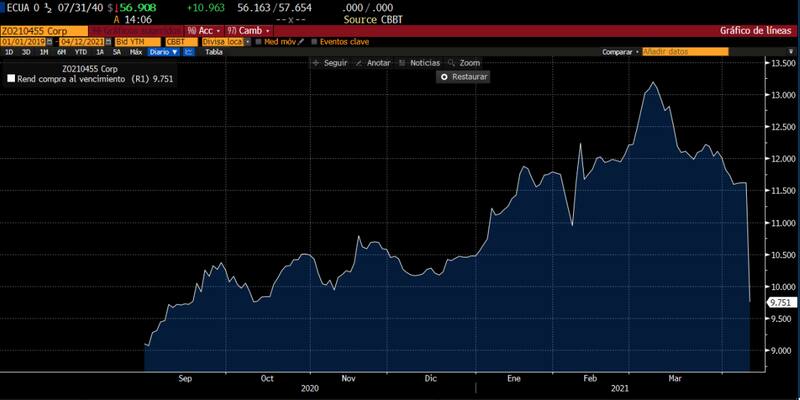This screenshot has width=800, height=400.
Task: Enable the Eventos clave checkbox
Action: [314, 41]
